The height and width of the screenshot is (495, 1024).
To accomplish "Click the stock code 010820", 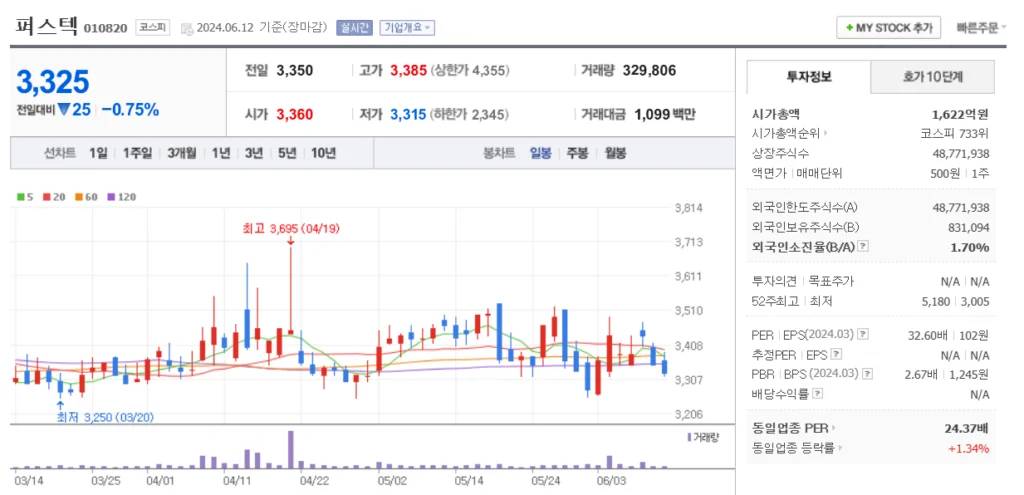I will pyautogui.click(x=105, y=29).
